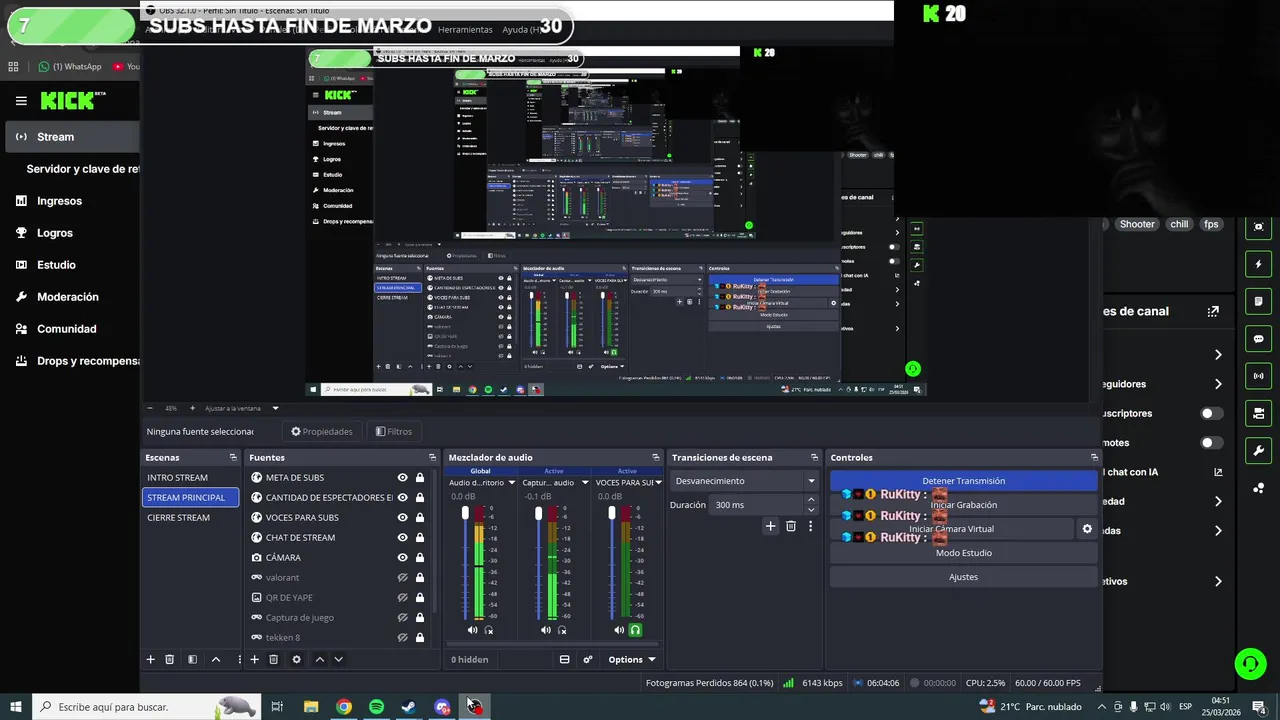Open the Kick hamburger menu
1280x720 pixels.
pos(21,100)
